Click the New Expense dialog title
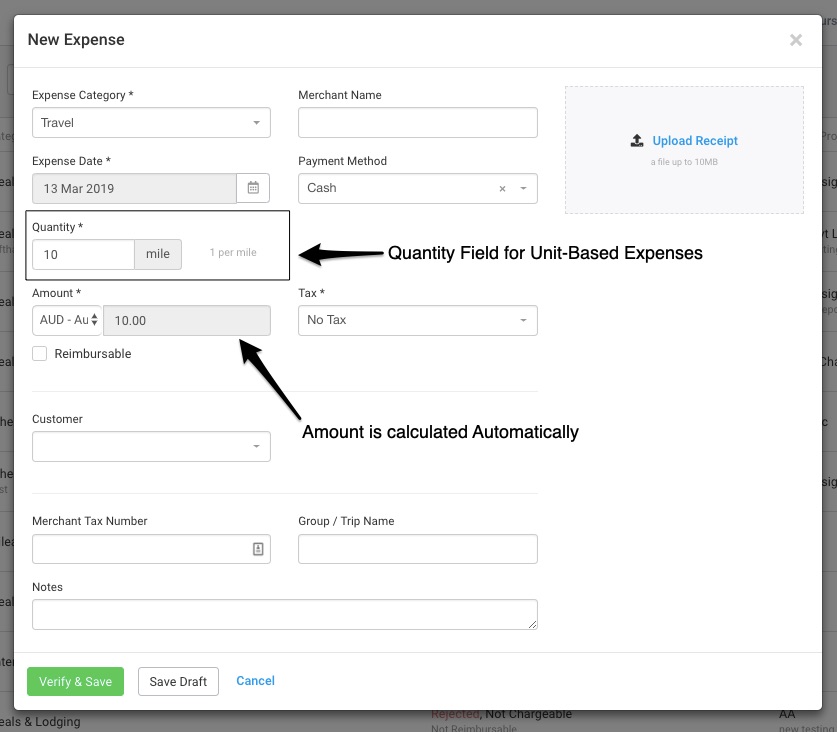 (x=76, y=40)
